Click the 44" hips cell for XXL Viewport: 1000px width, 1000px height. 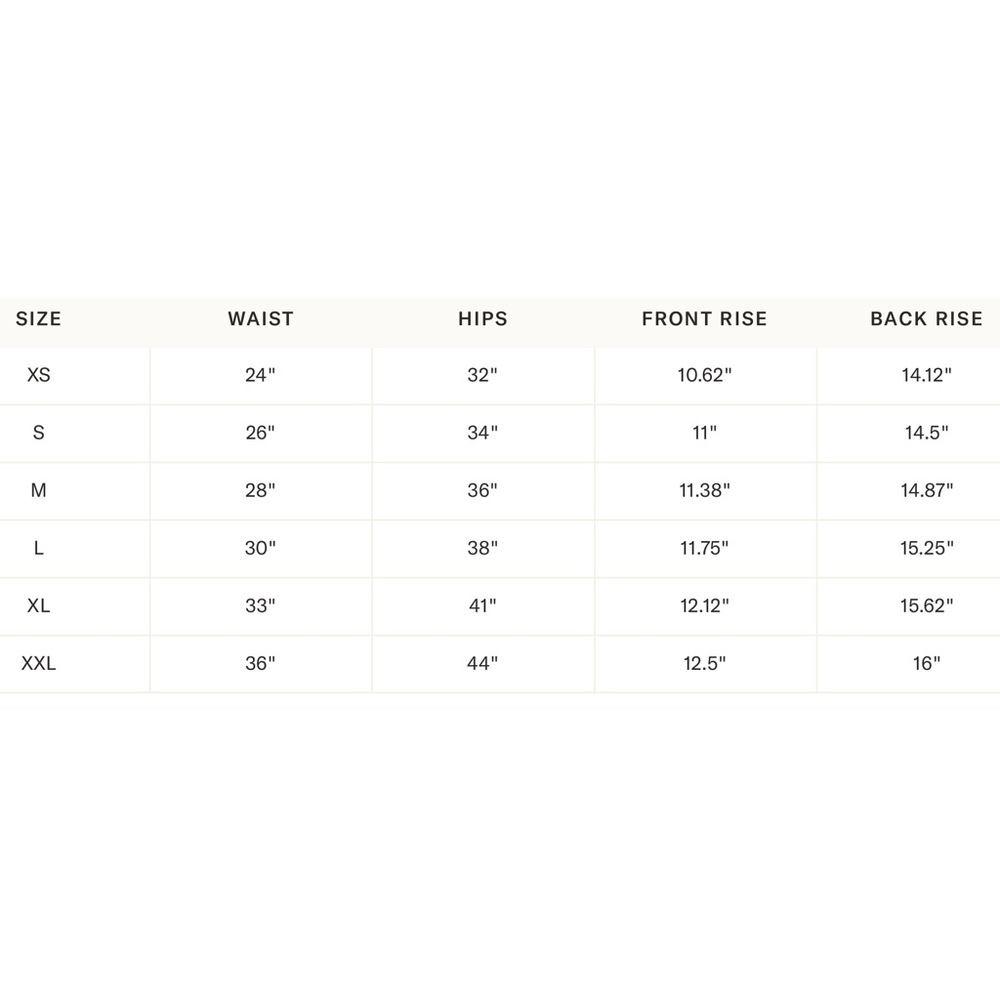(x=483, y=664)
